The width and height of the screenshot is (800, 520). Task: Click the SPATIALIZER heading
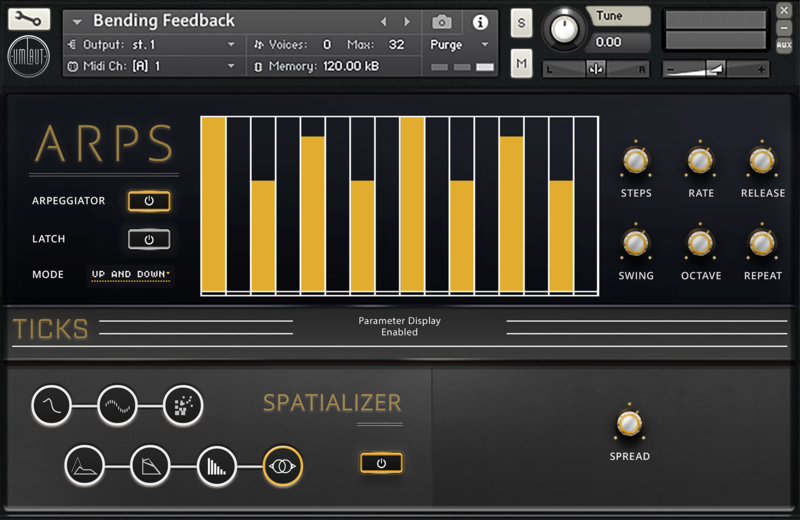point(332,403)
